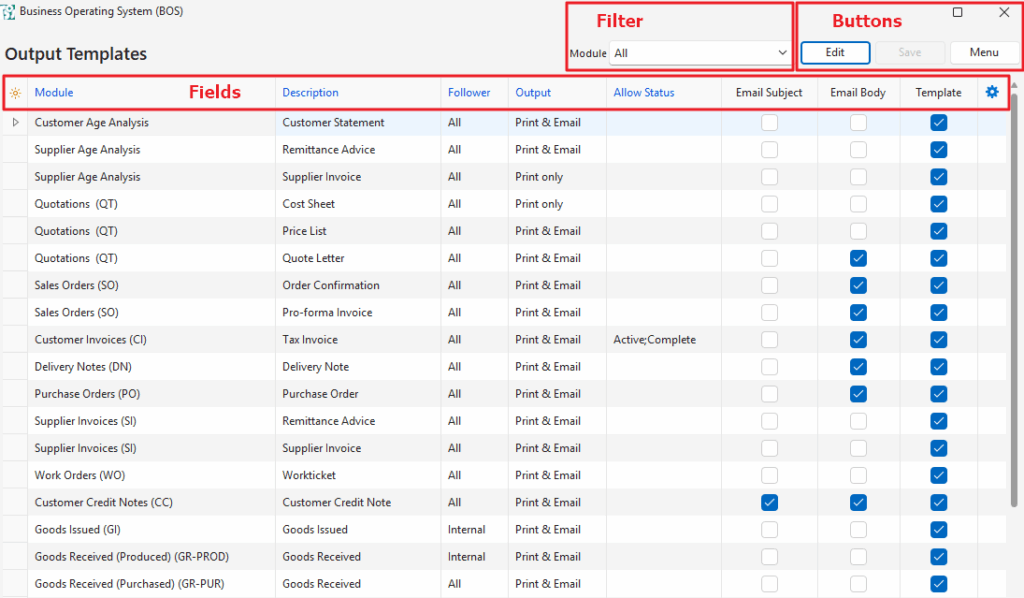
Task: Click the grid settings gear icon
Action: [x=992, y=92]
